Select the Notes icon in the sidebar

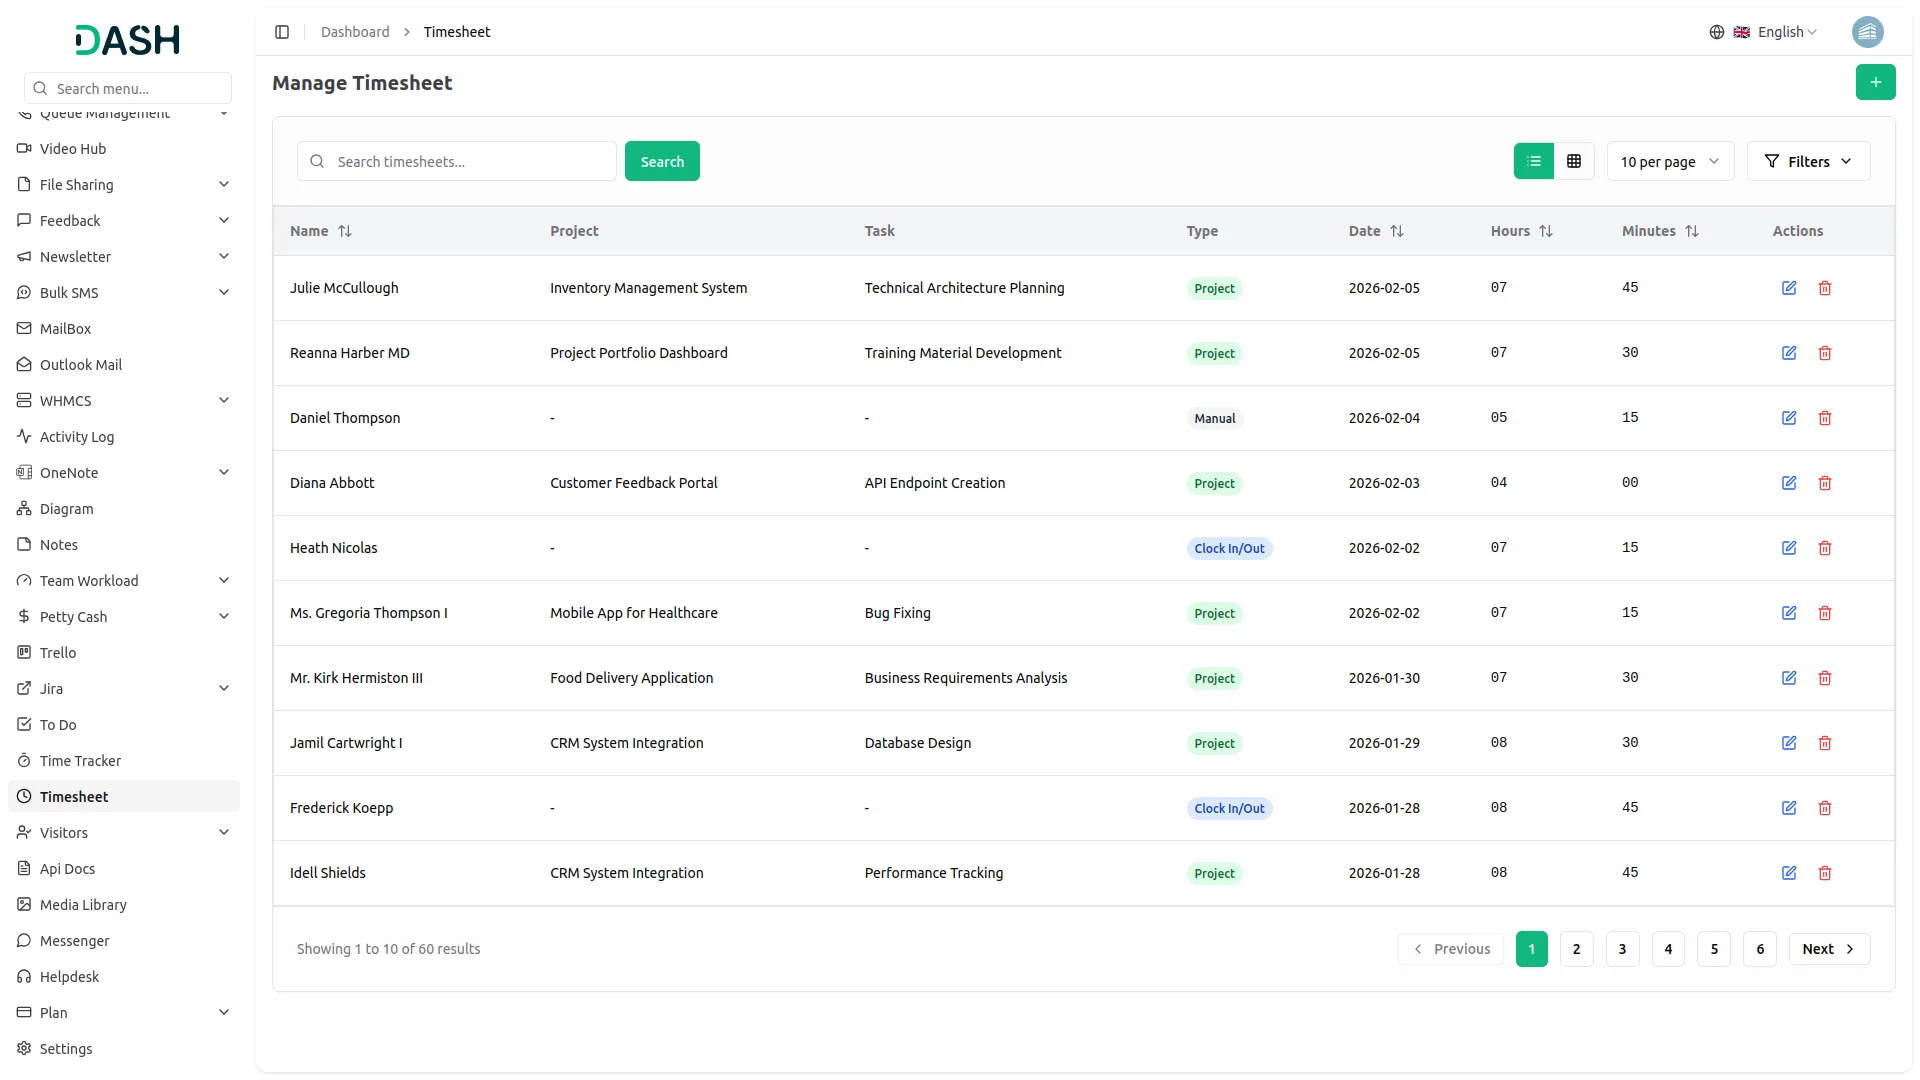[x=24, y=544]
